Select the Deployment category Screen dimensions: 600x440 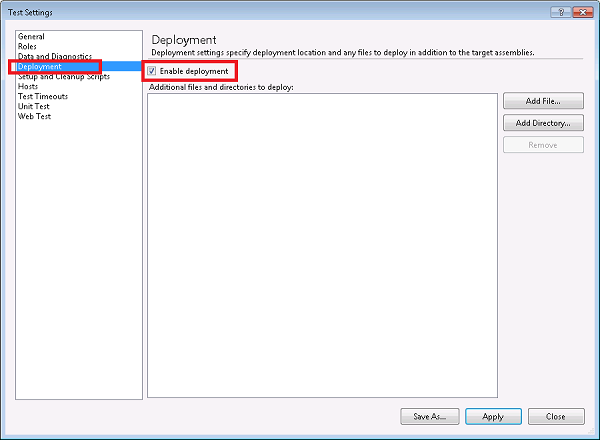[40, 66]
